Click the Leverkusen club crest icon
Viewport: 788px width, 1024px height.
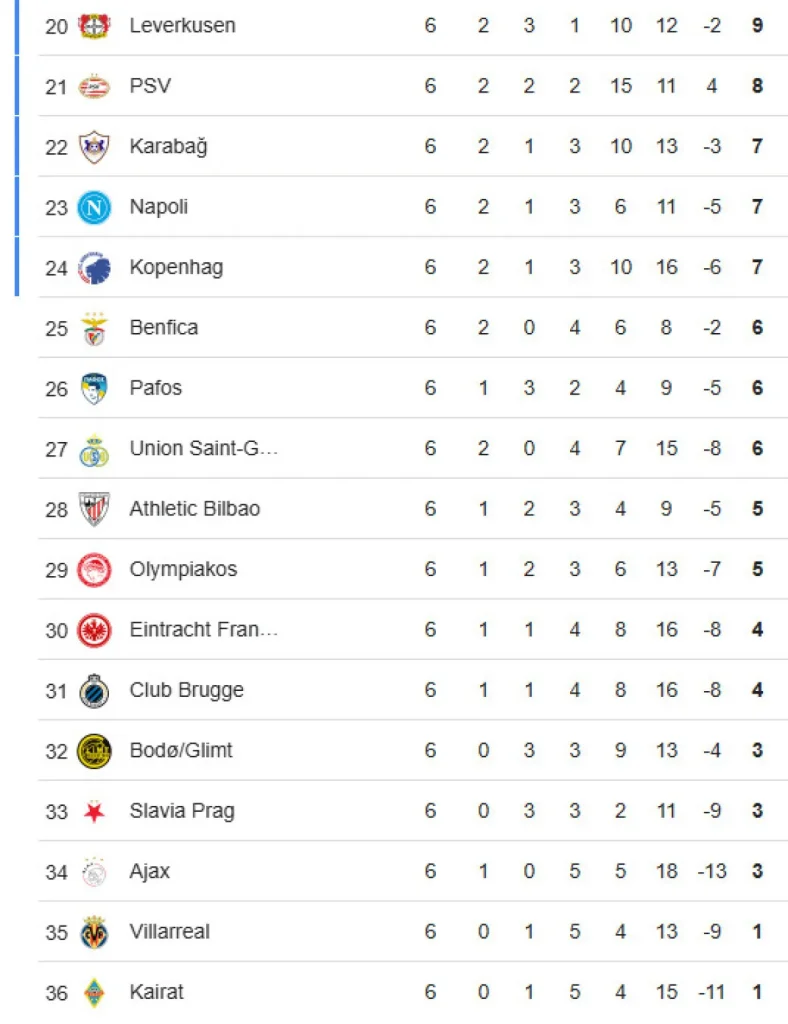click(94, 25)
